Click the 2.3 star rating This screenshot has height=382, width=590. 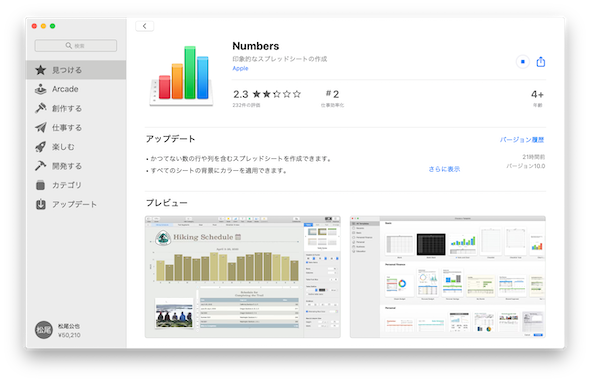tap(267, 94)
